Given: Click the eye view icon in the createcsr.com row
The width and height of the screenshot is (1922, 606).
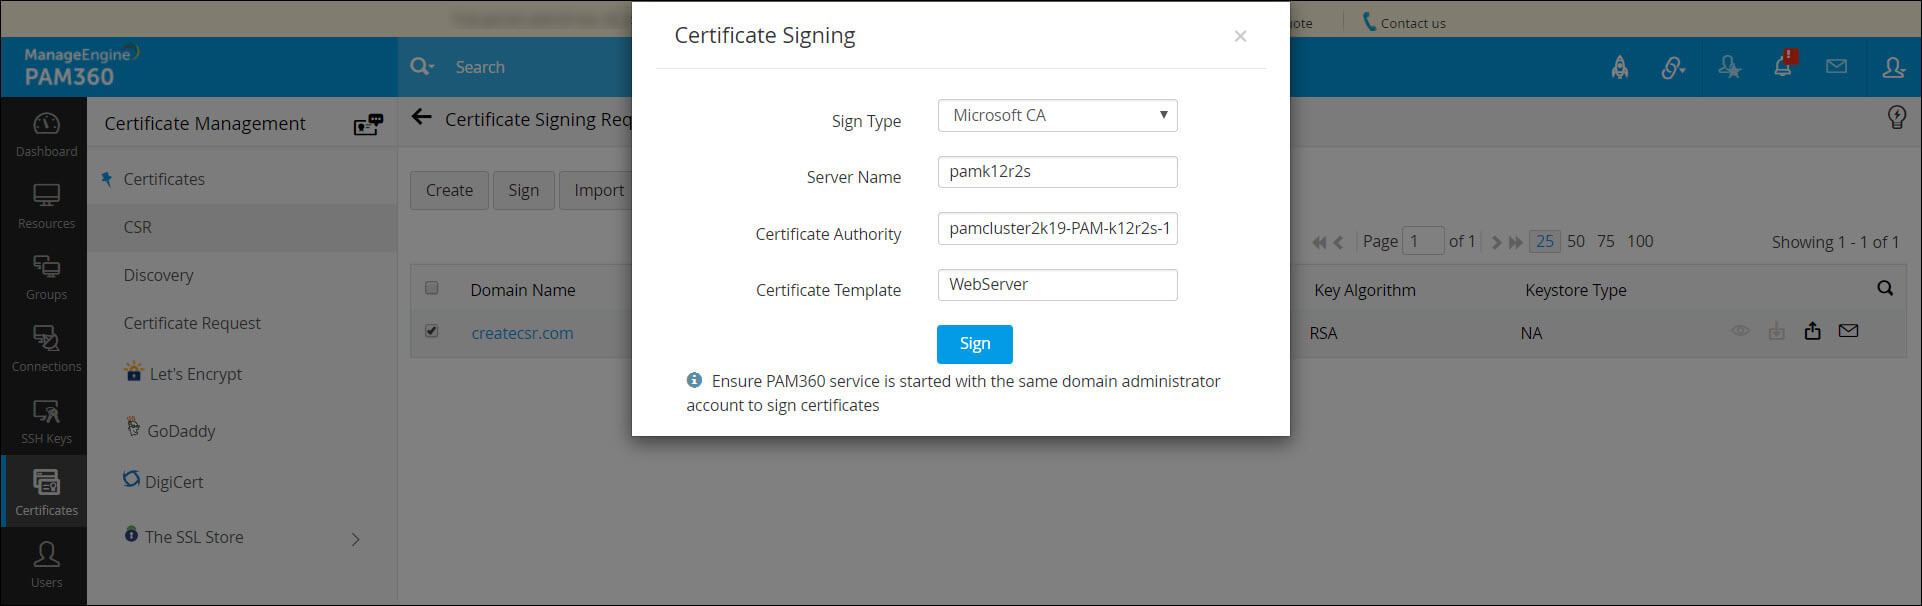Looking at the screenshot, I should [x=1740, y=331].
